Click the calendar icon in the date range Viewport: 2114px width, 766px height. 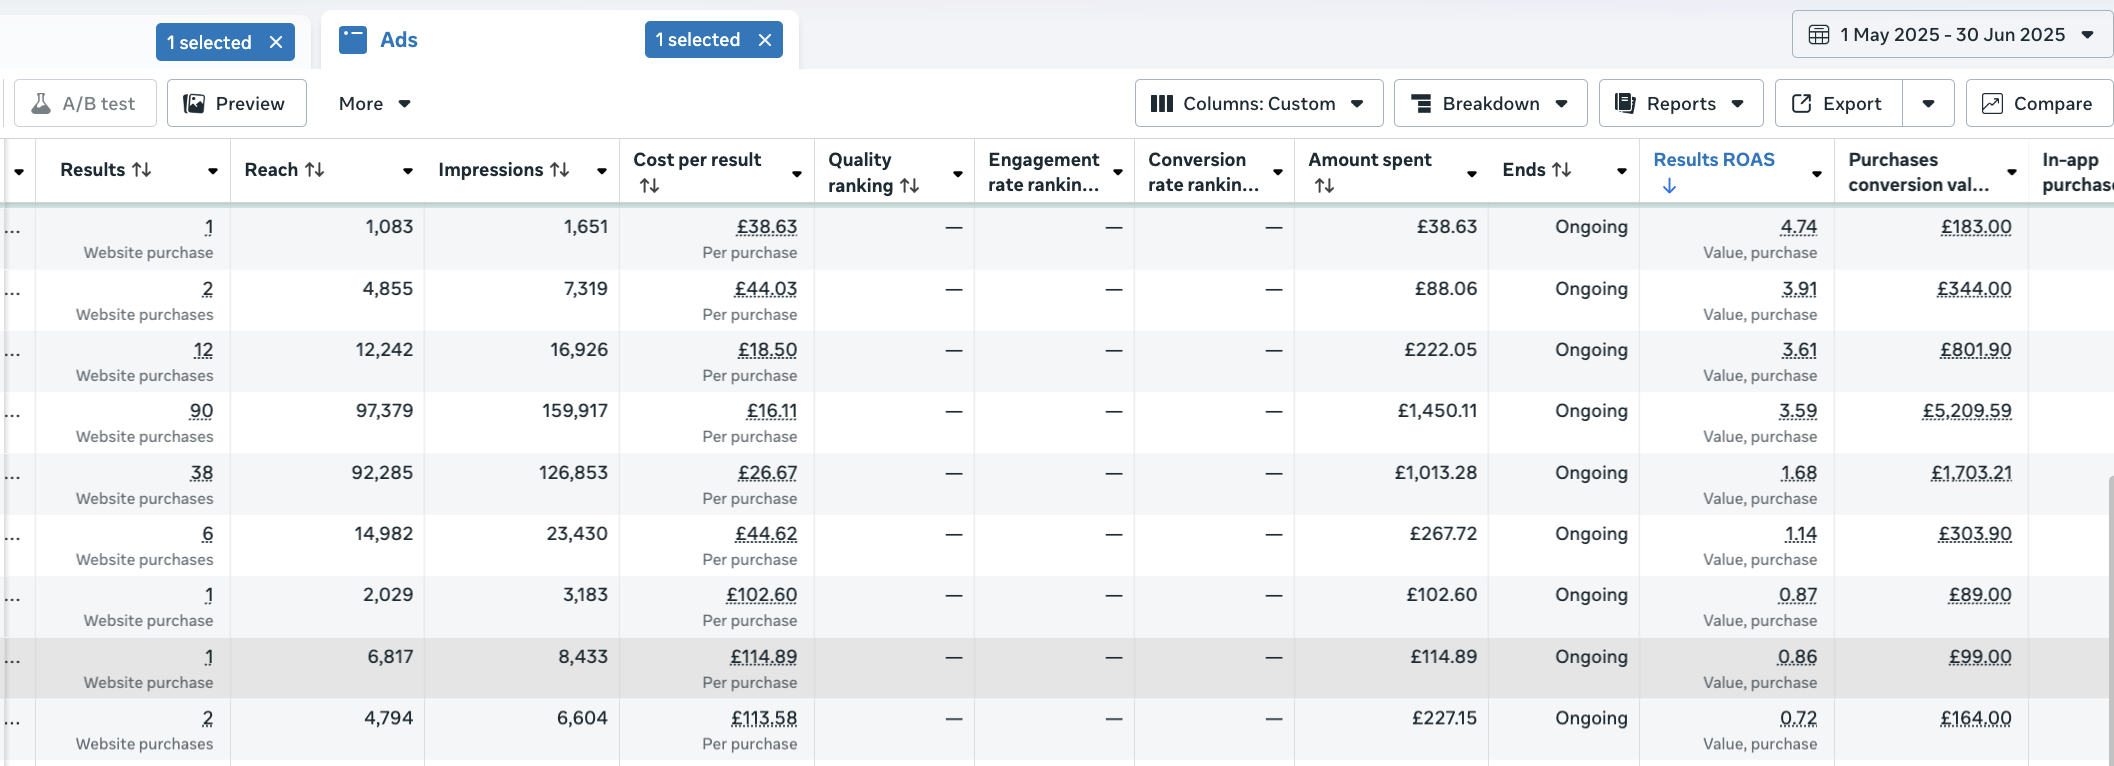(1819, 35)
